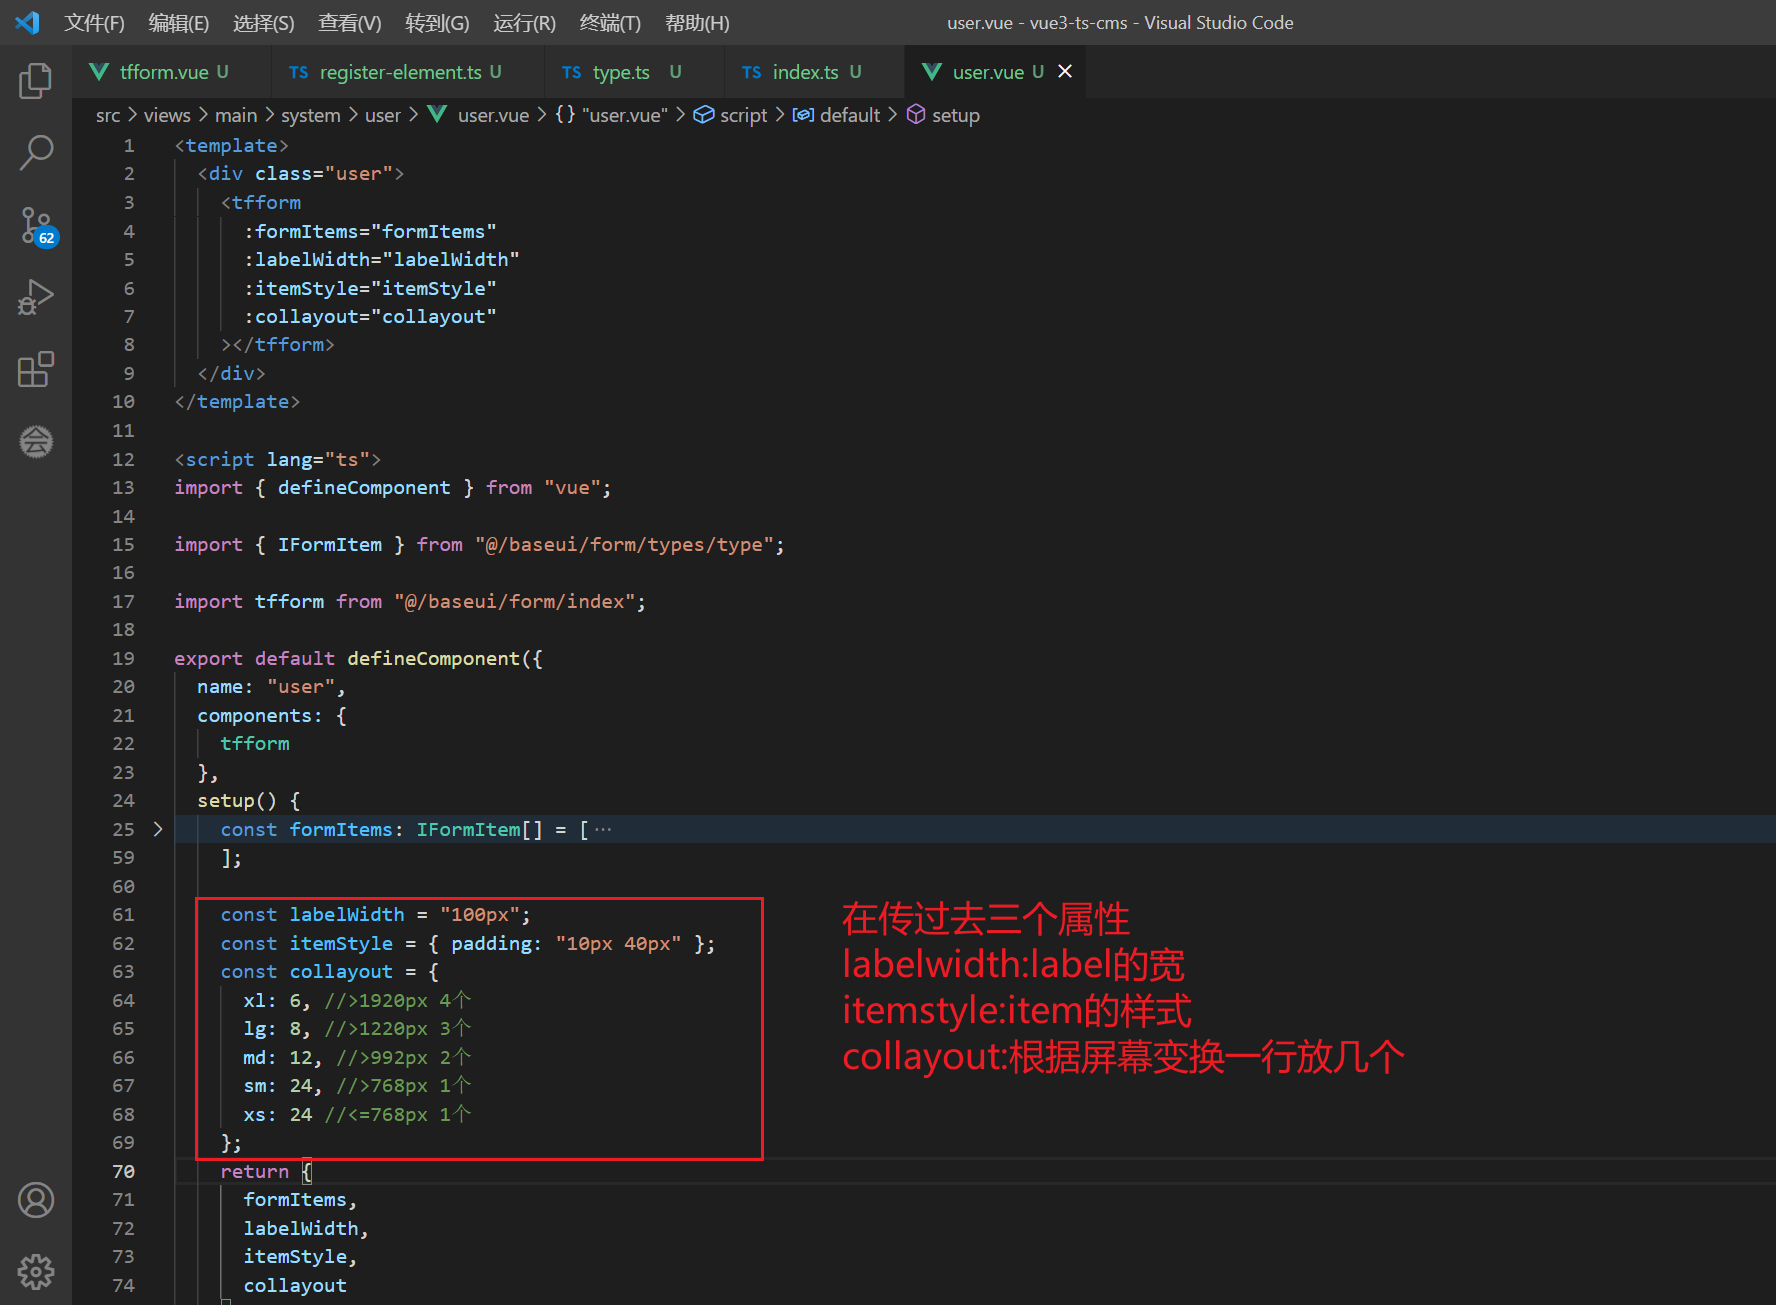Click the tfform component entry on line 22
Viewport: 1776px width, 1305px height.
[x=255, y=744]
